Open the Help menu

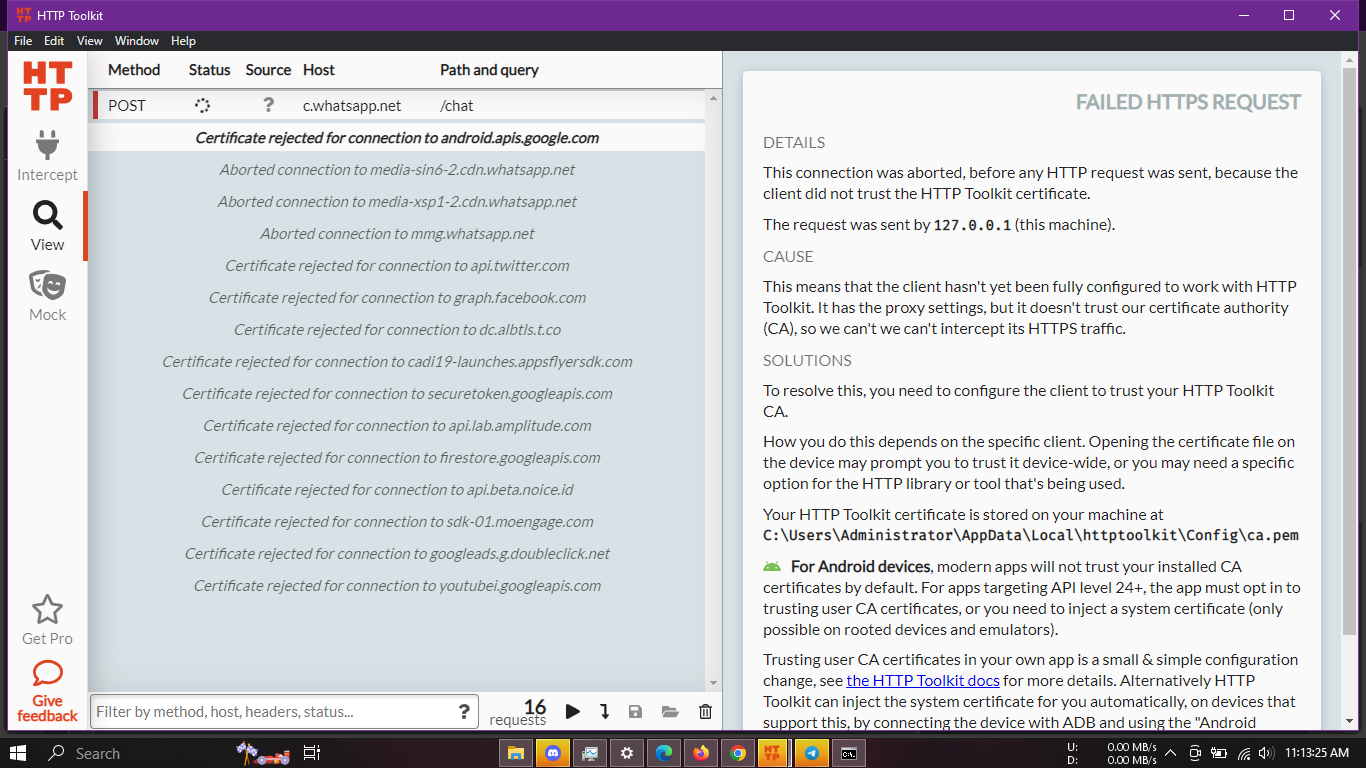point(183,41)
